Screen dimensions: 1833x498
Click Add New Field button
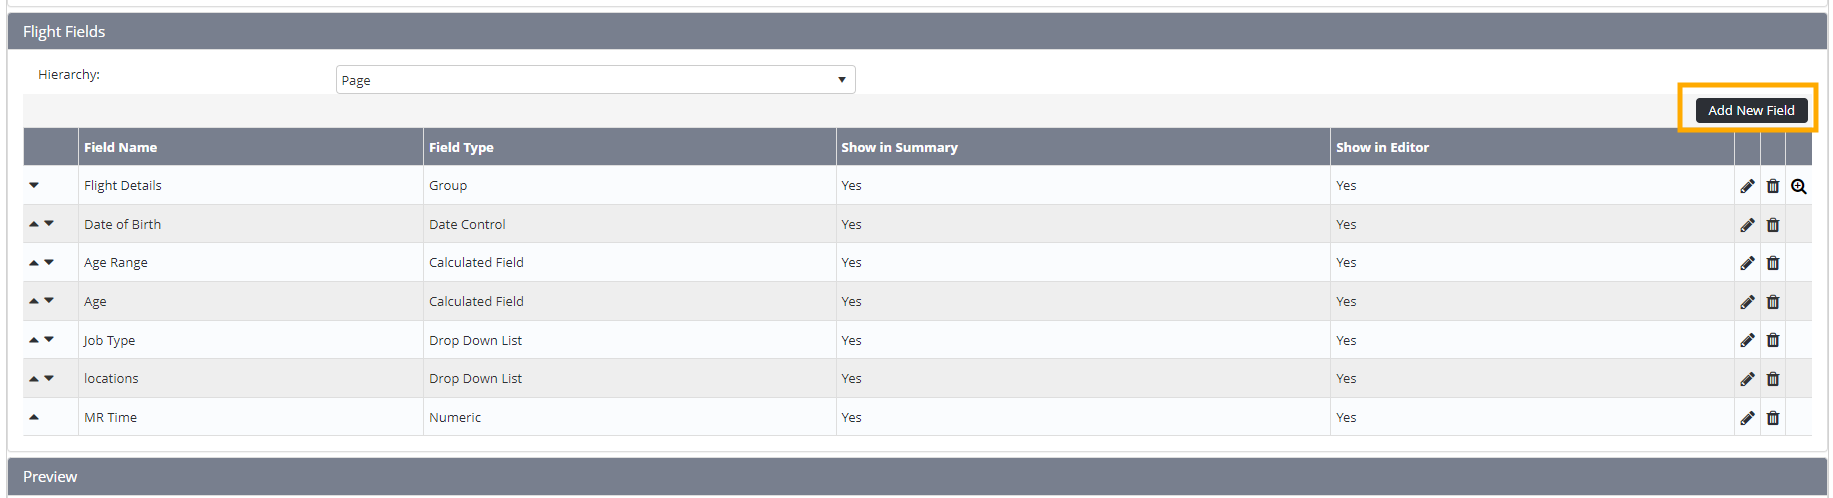click(x=1751, y=110)
